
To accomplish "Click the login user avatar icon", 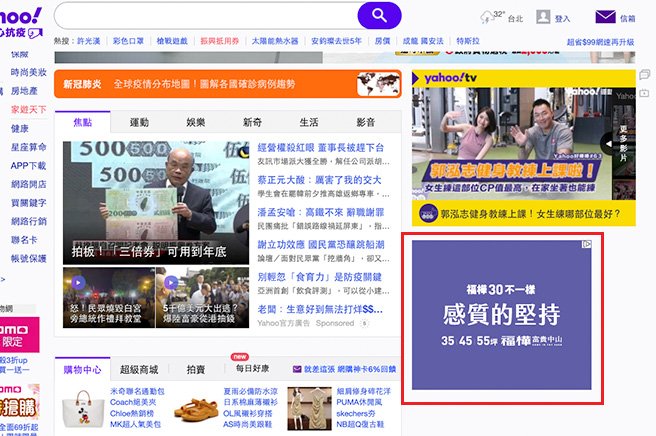I will point(543,17).
